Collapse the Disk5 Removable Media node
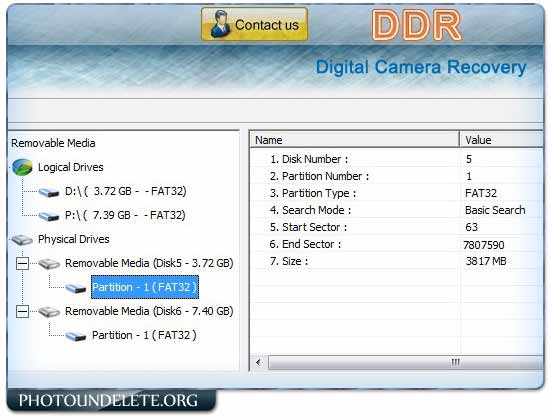 tap(22, 264)
